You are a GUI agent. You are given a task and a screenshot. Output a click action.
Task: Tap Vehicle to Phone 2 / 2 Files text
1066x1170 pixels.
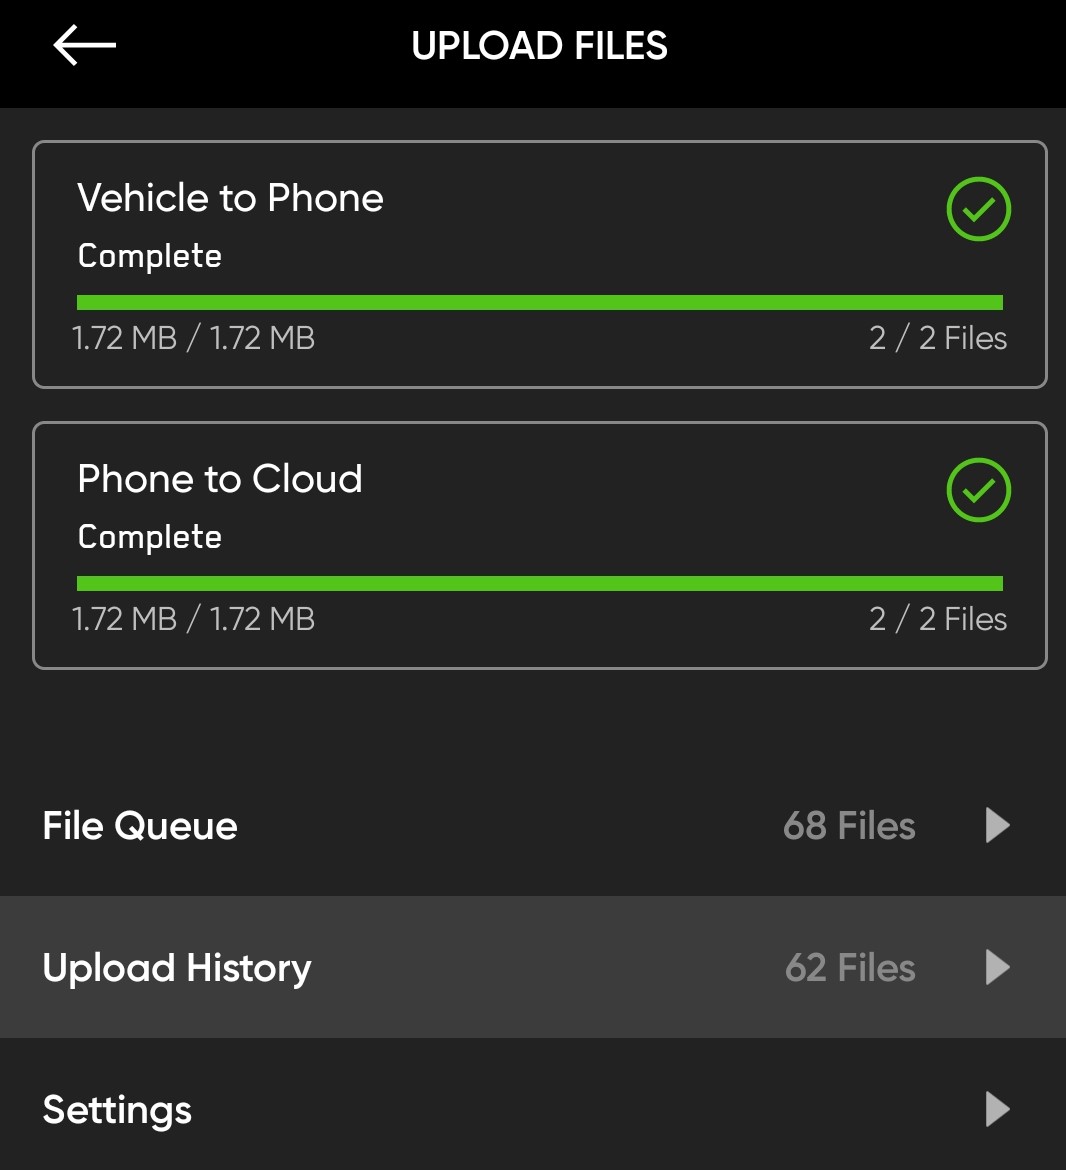coord(938,338)
